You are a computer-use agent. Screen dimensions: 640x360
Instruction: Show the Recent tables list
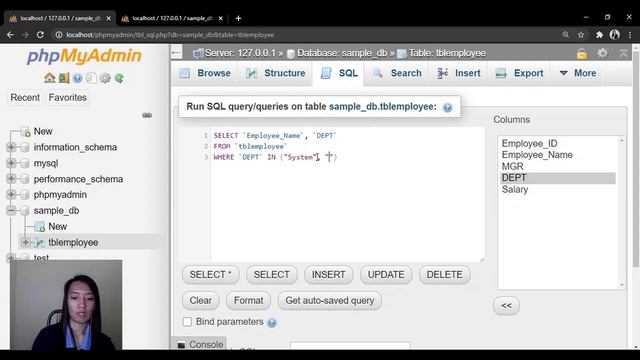(x=25, y=98)
